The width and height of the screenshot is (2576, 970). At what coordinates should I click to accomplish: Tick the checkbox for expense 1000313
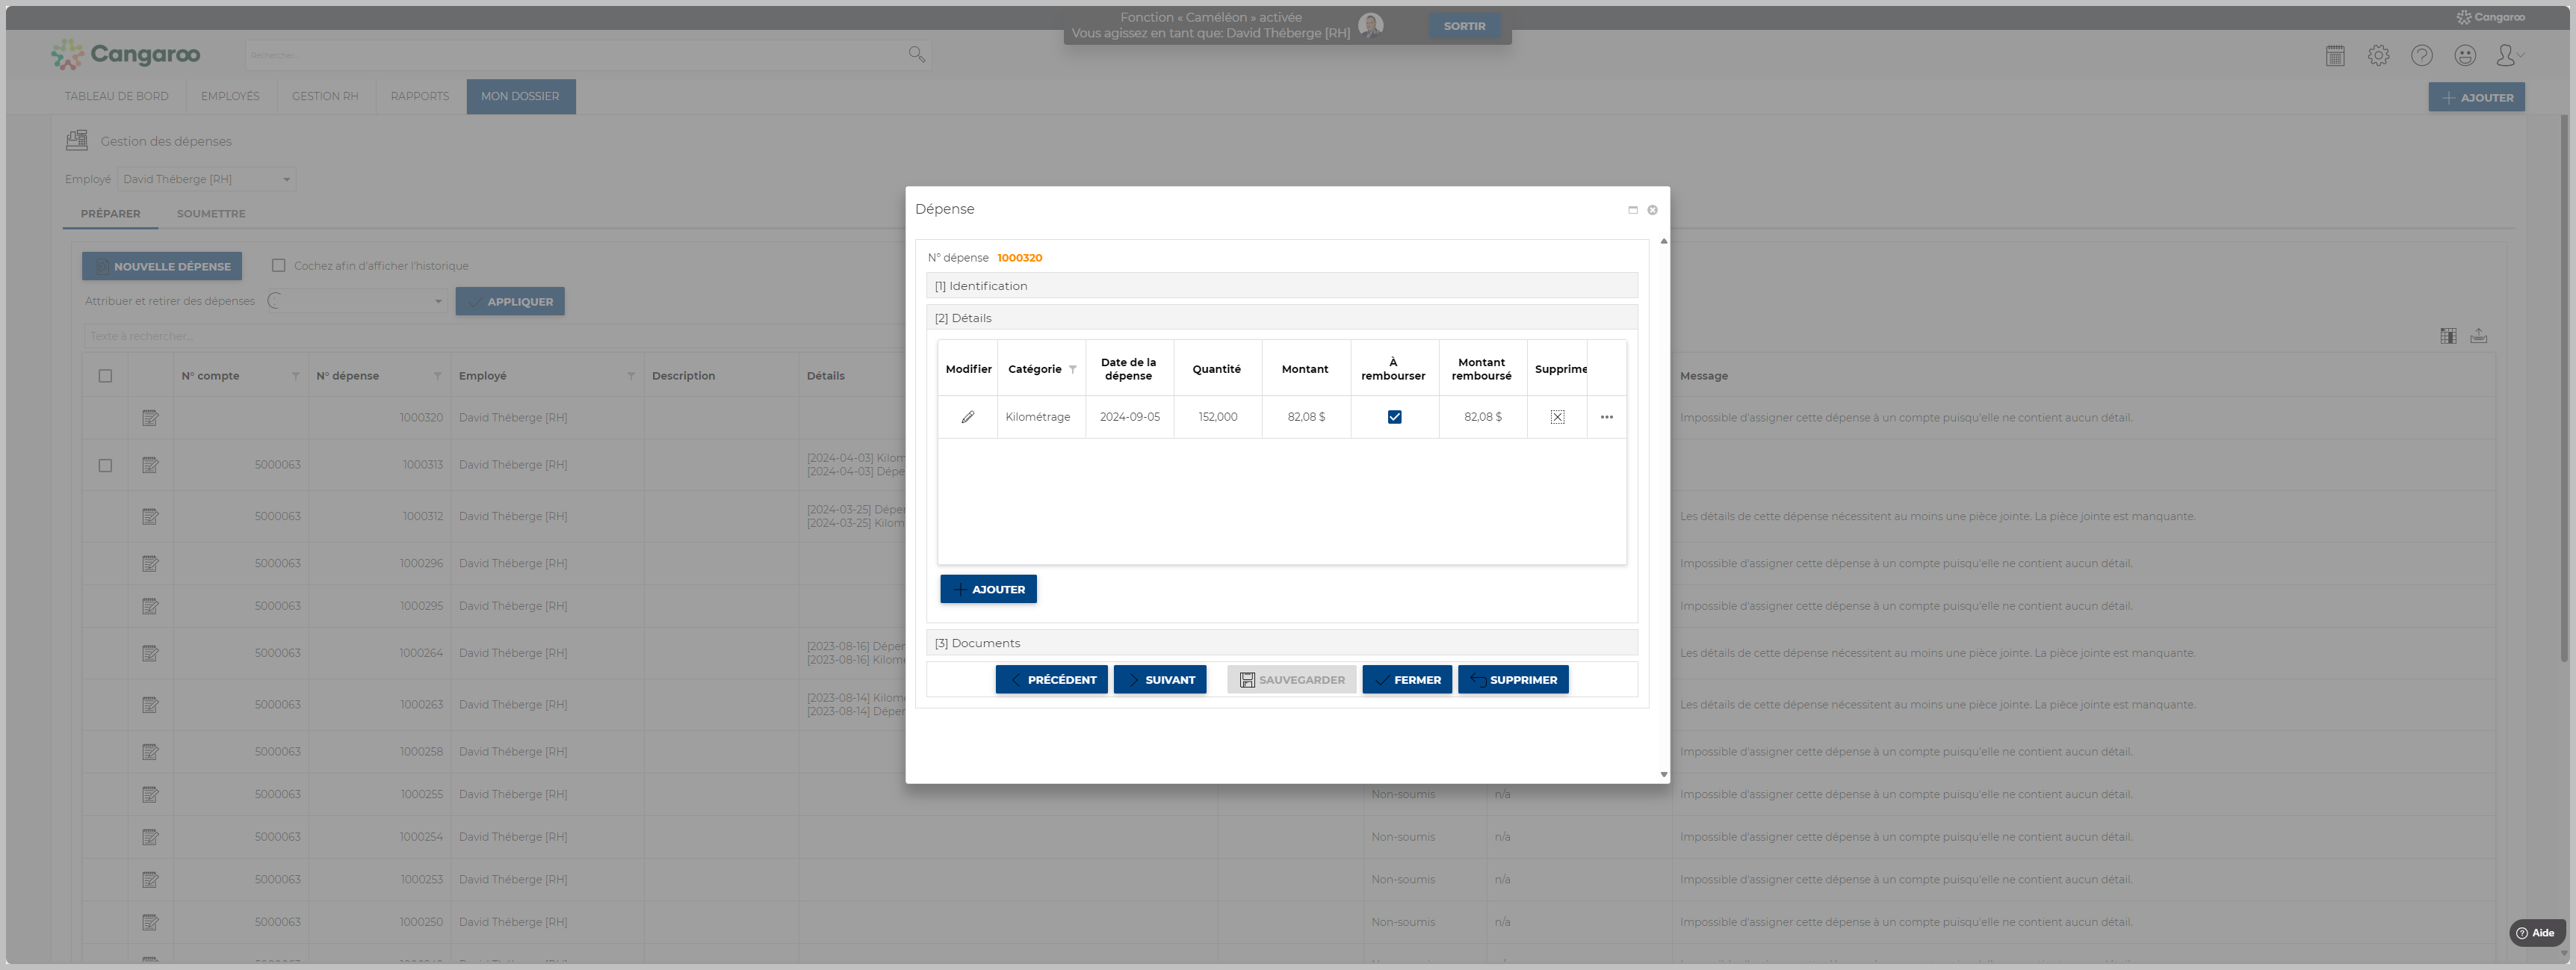(x=105, y=465)
